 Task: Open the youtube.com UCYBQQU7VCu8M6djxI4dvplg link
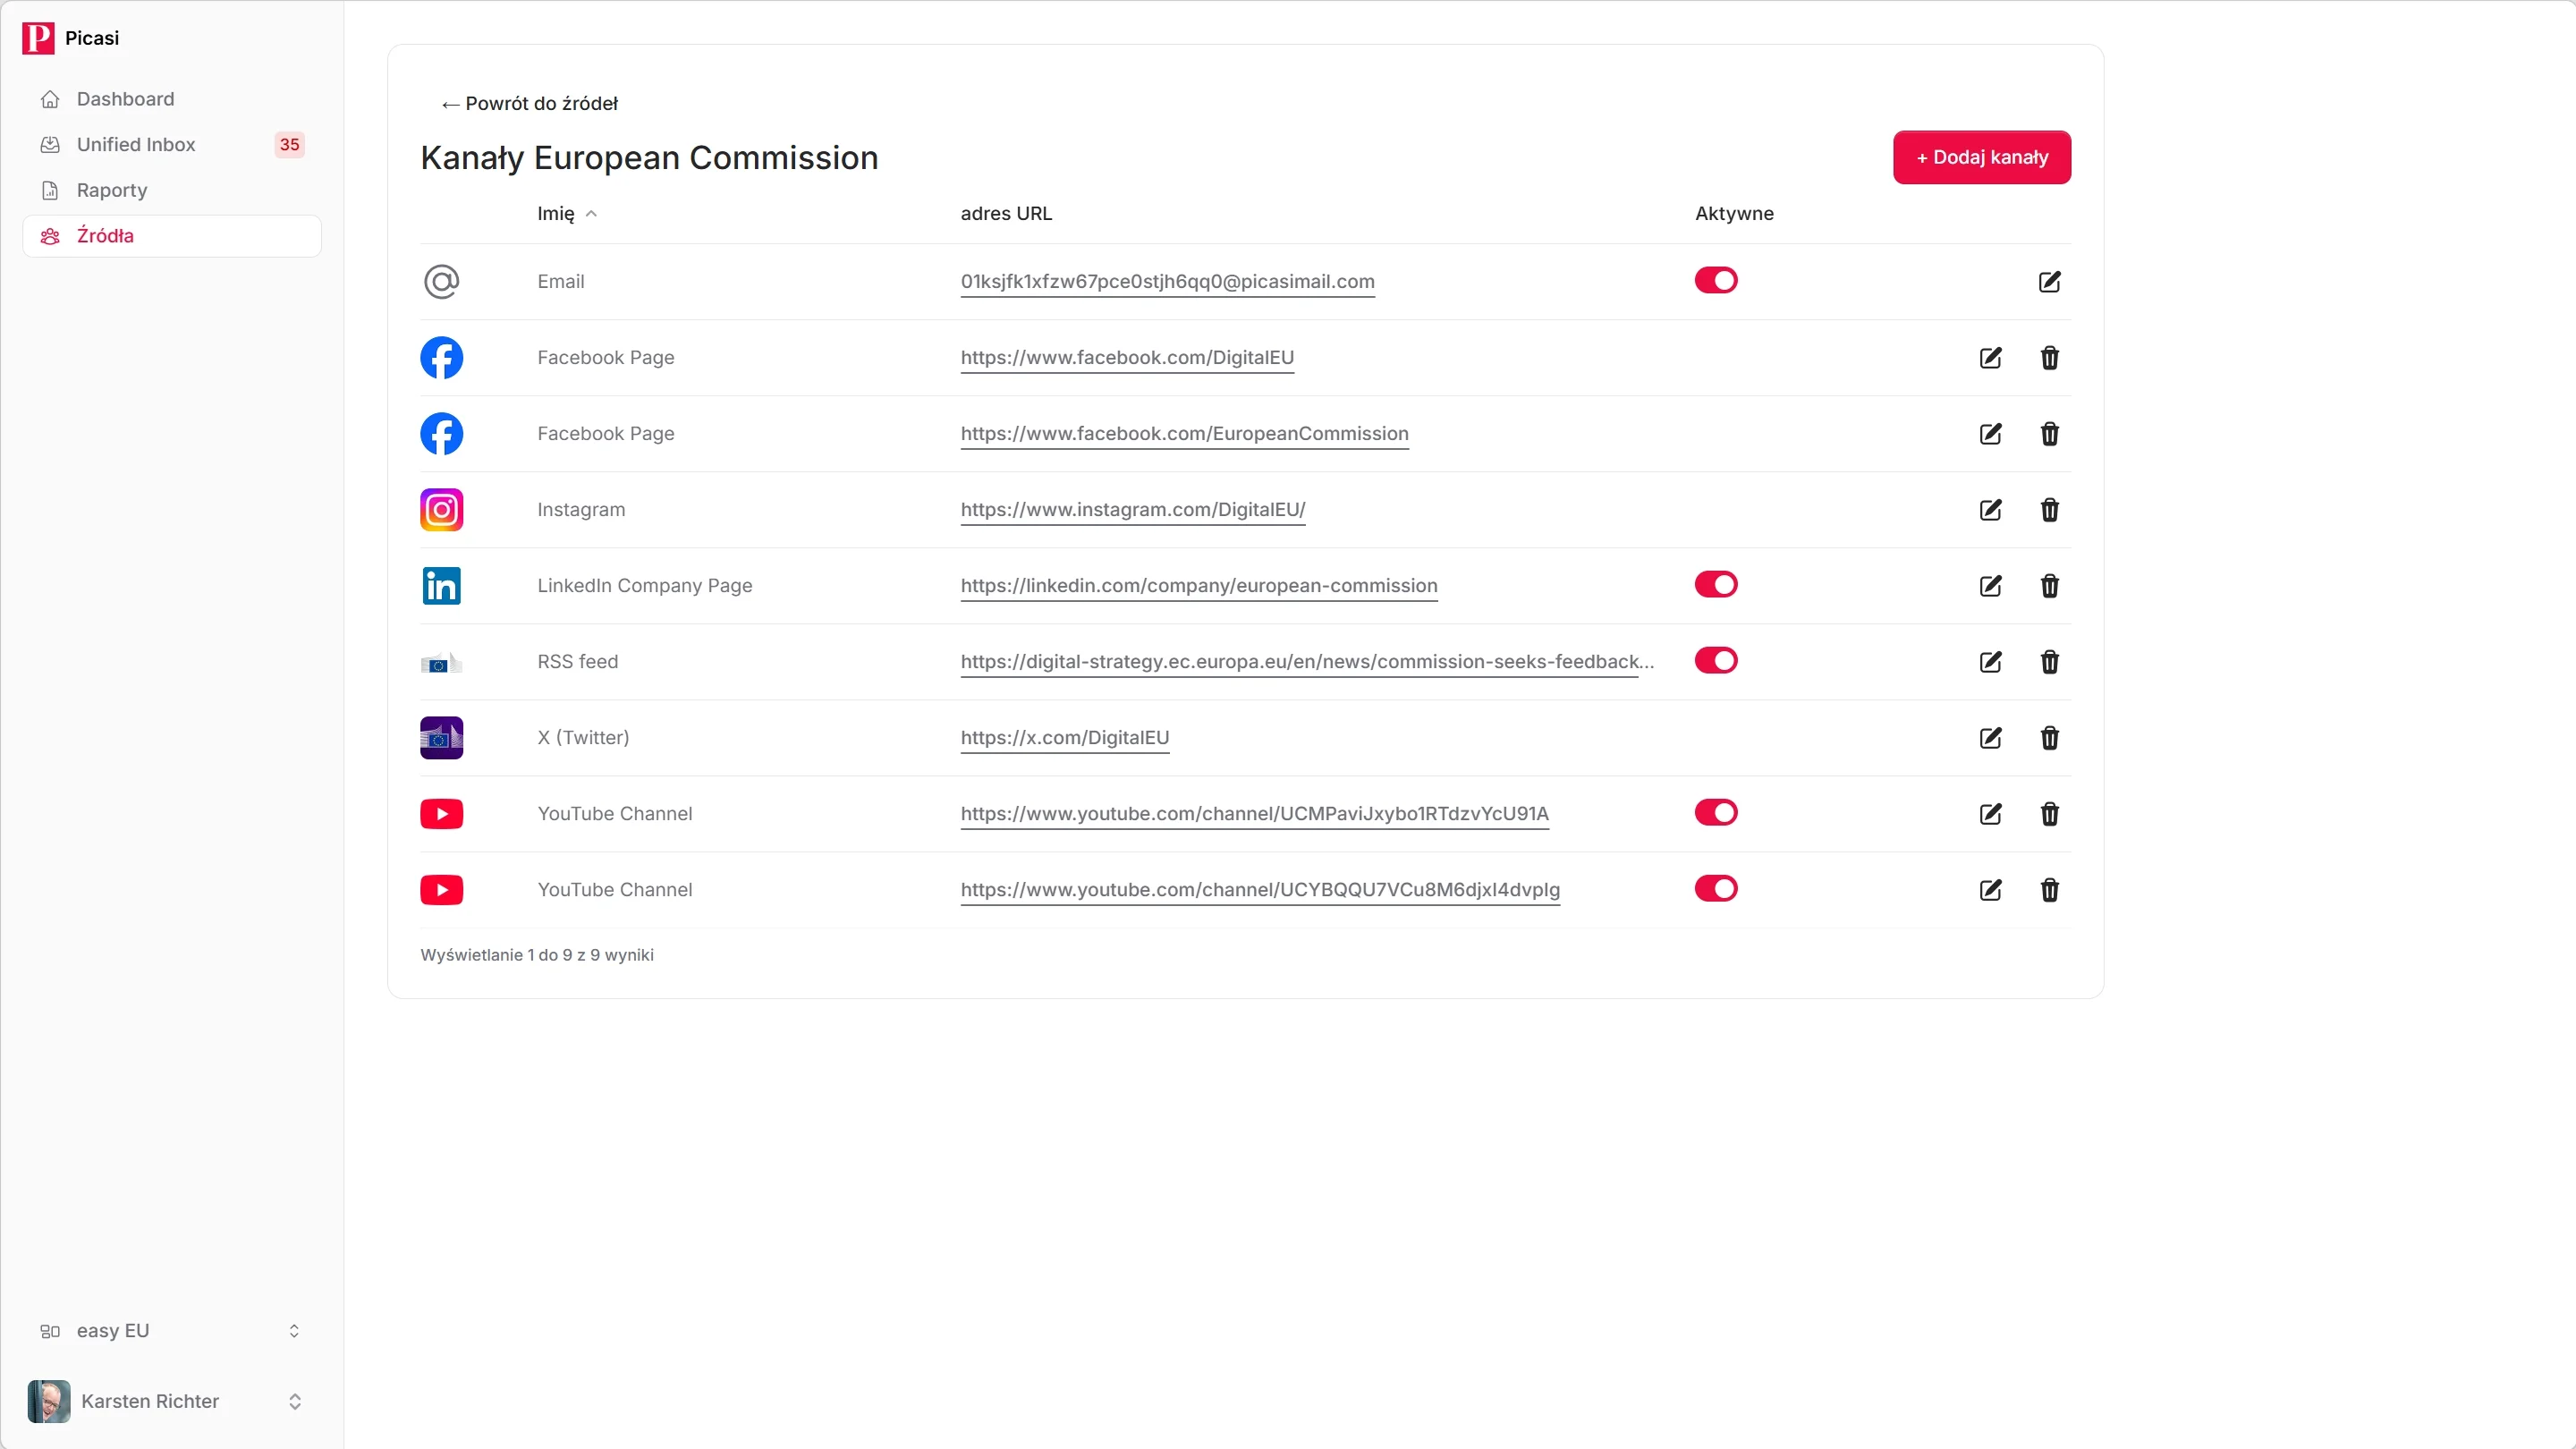tap(1260, 890)
